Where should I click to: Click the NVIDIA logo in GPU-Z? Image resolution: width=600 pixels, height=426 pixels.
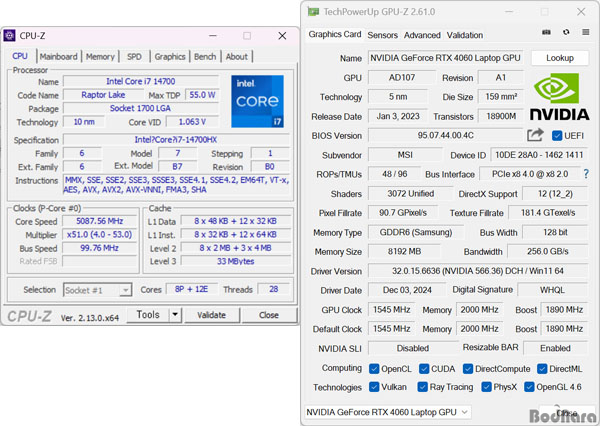pos(559,97)
